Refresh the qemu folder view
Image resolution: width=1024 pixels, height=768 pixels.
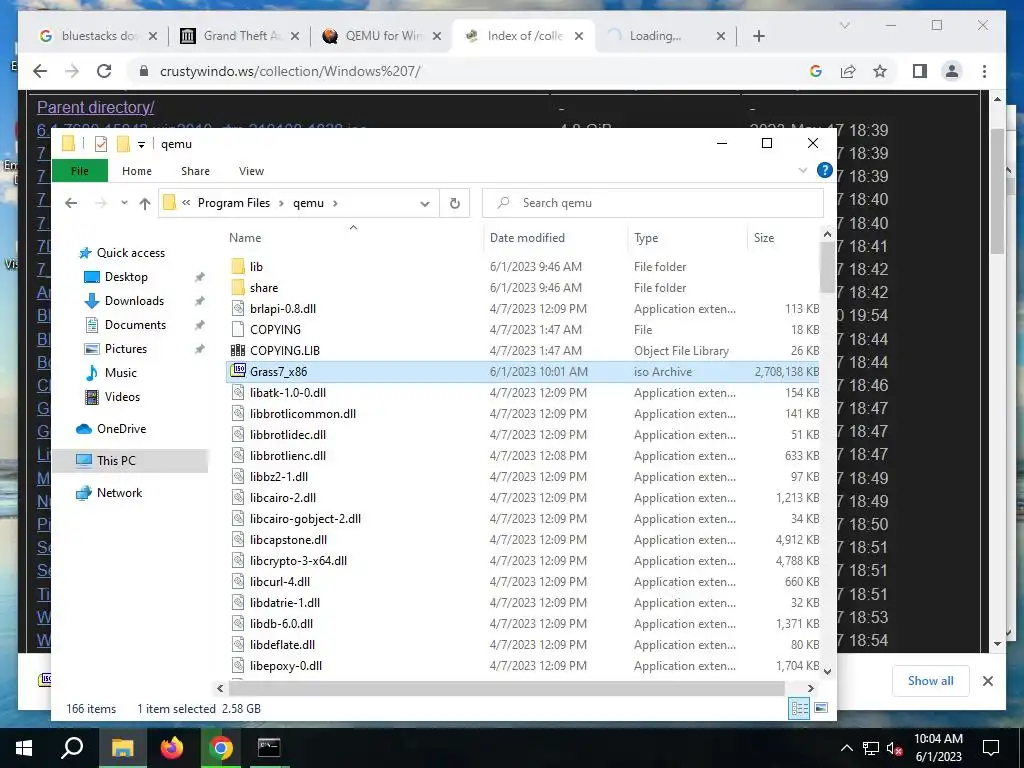coord(455,203)
